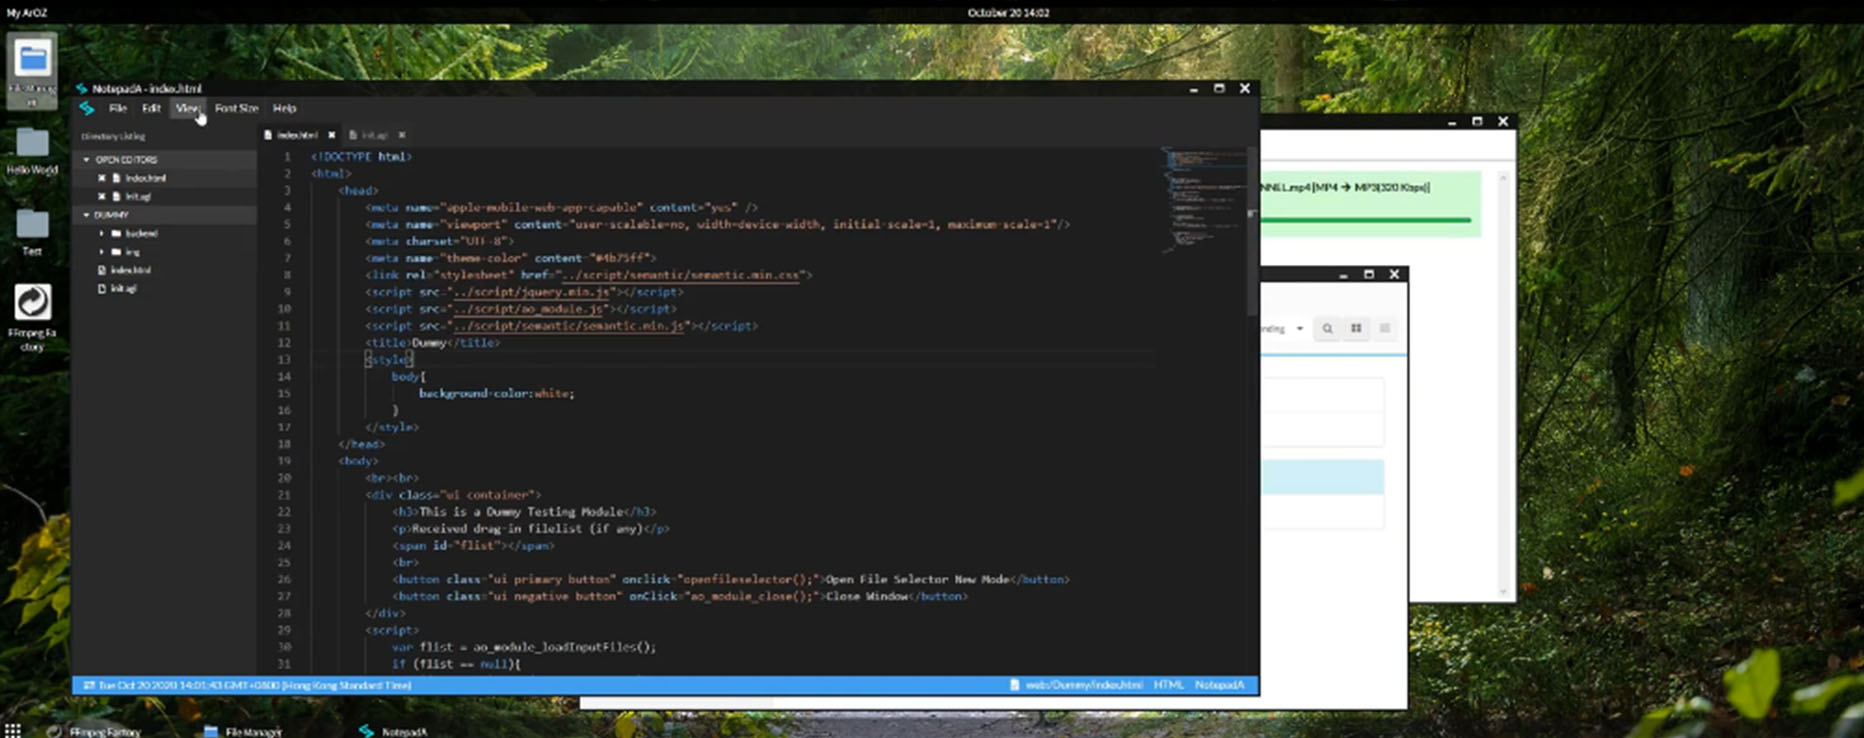Open the Font Size menu

(x=236, y=108)
